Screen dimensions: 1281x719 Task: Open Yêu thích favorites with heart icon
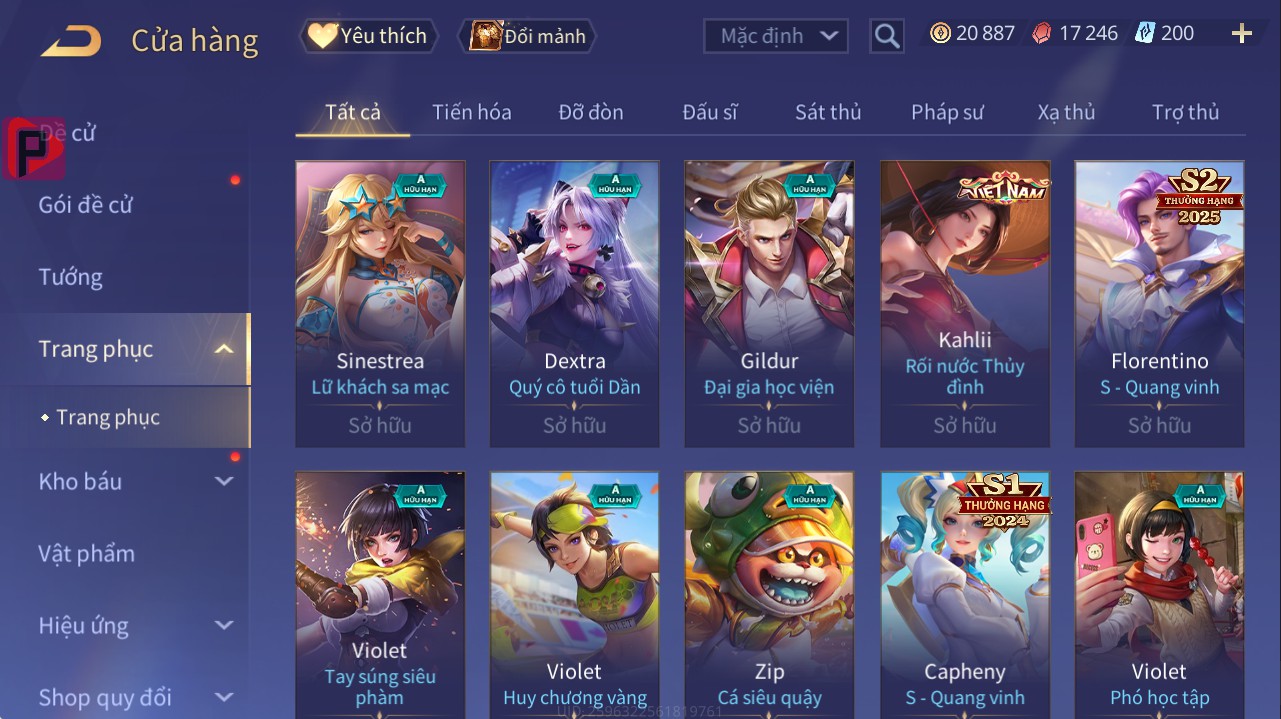coord(369,36)
